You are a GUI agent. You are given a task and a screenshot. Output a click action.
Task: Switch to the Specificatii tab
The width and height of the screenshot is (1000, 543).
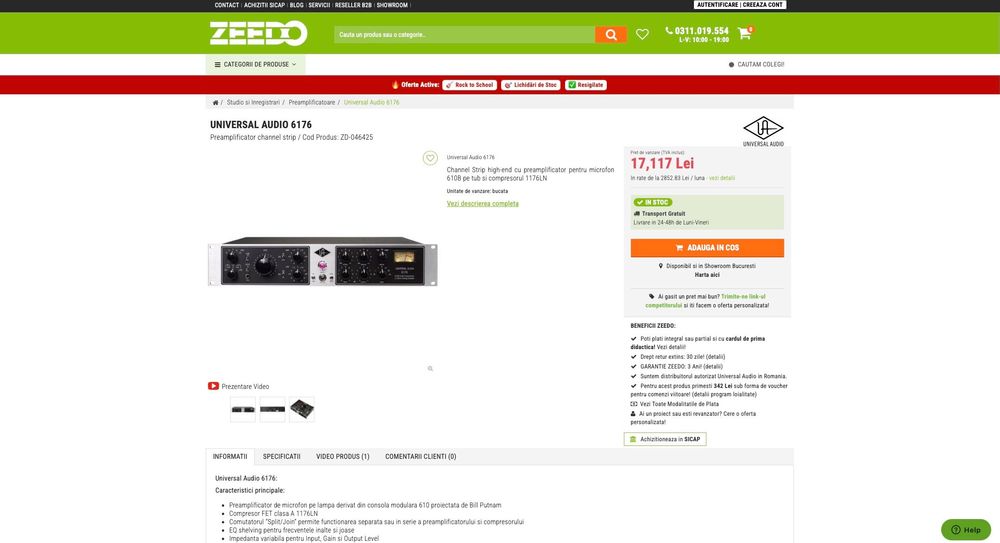coord(281,457)
